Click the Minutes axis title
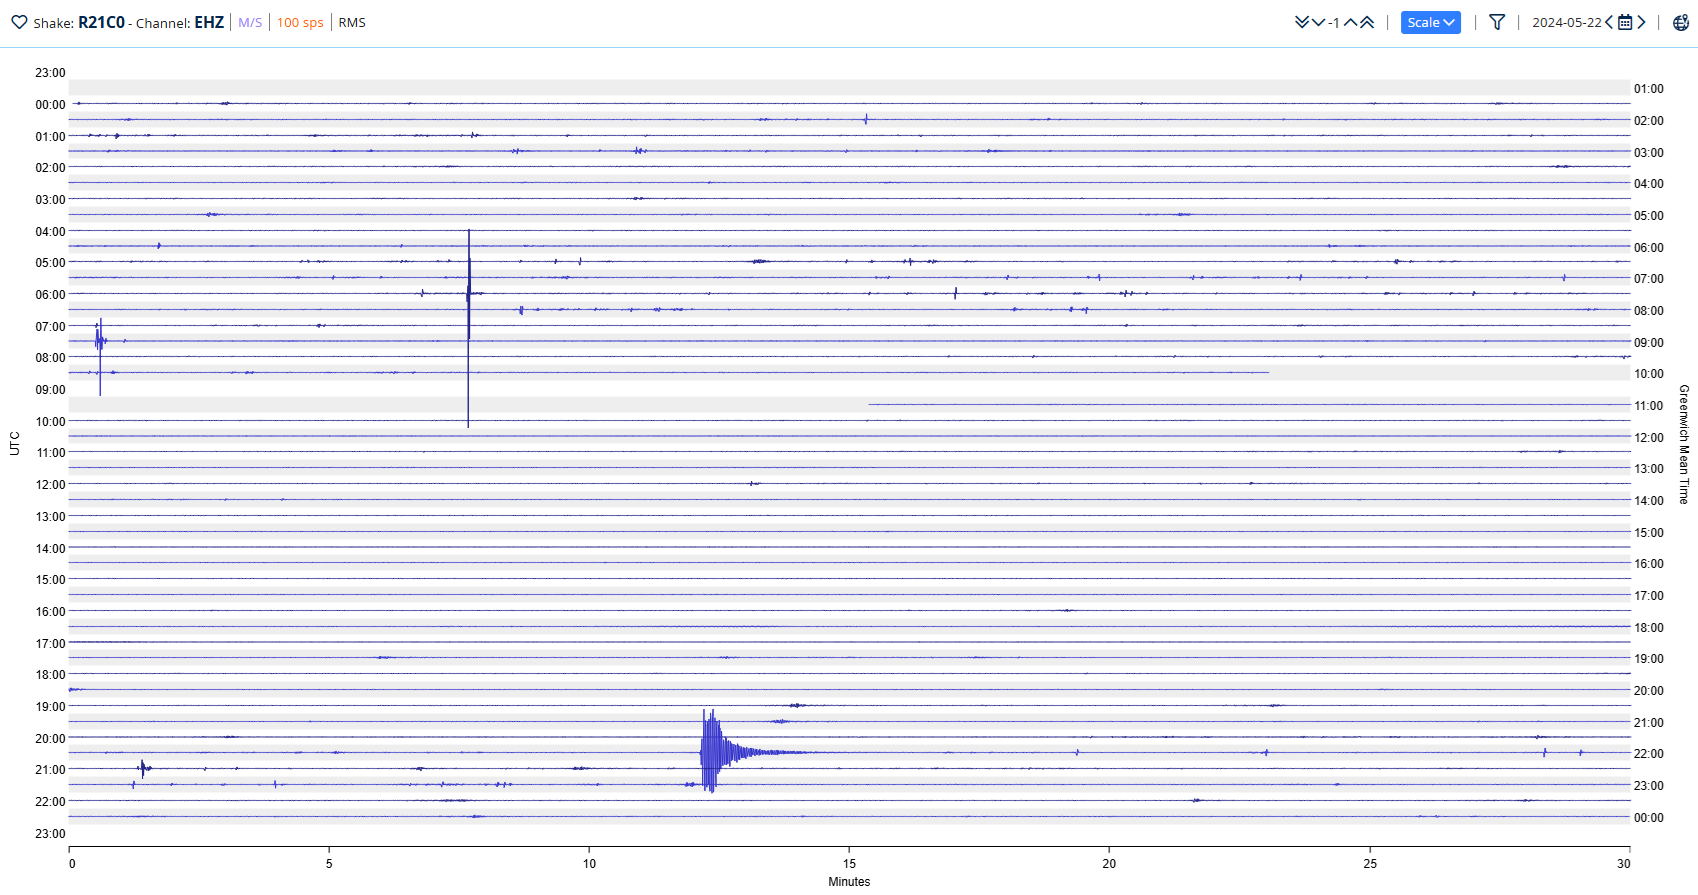Viewport: 1698px width, 895px height. point(849,881)
